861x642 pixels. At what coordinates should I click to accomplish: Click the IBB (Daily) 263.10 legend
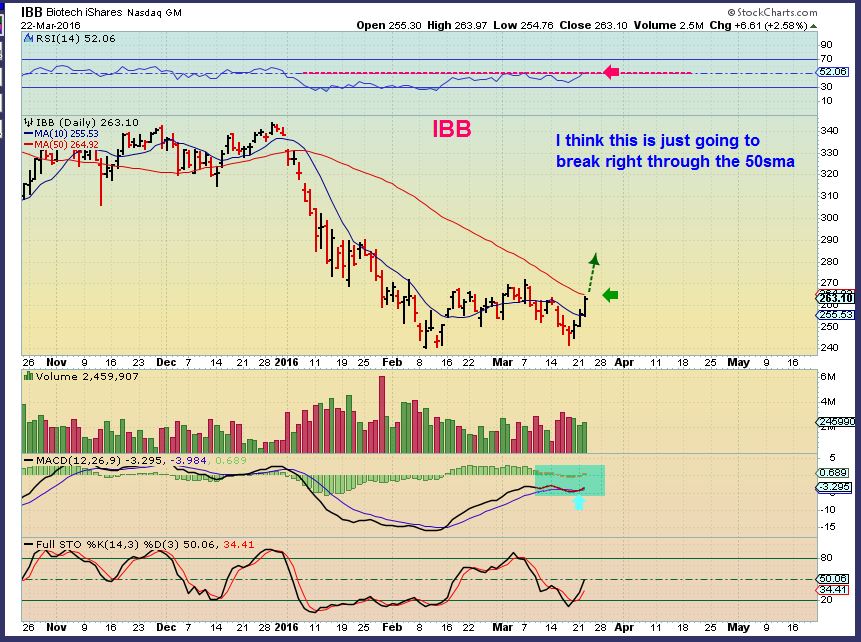click(87, 122)
